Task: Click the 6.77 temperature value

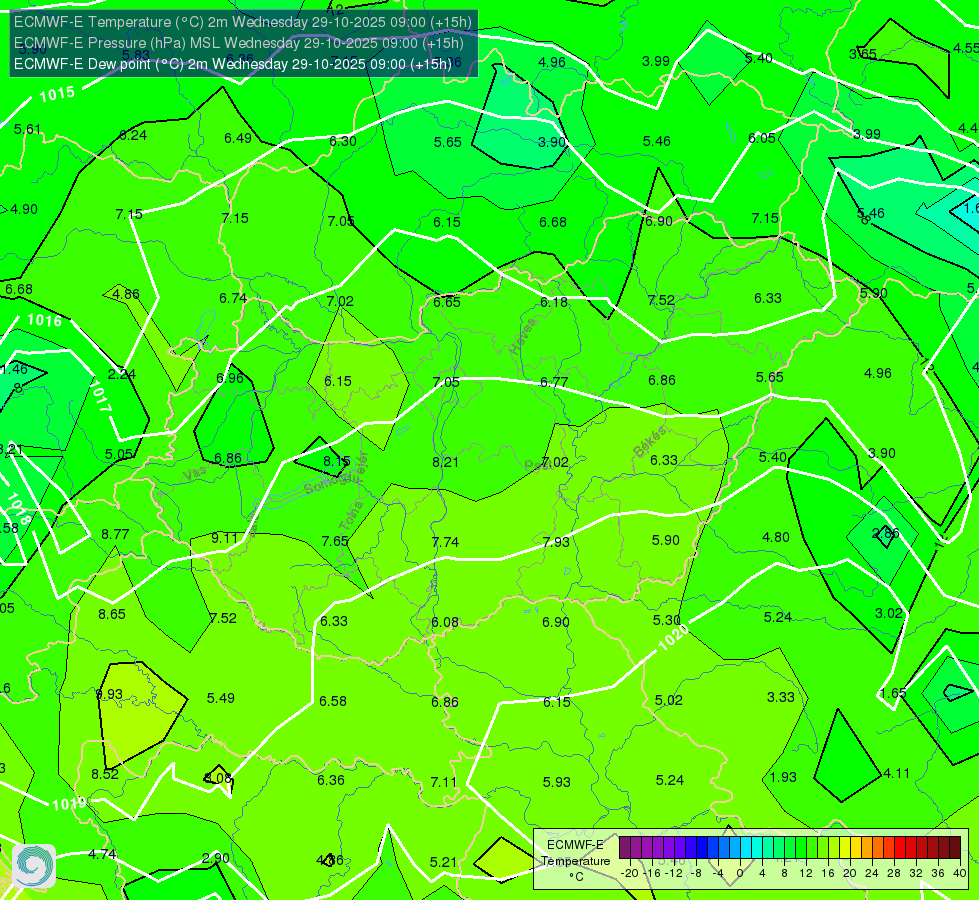Action: pyautogui.click(x=554, y=382)
